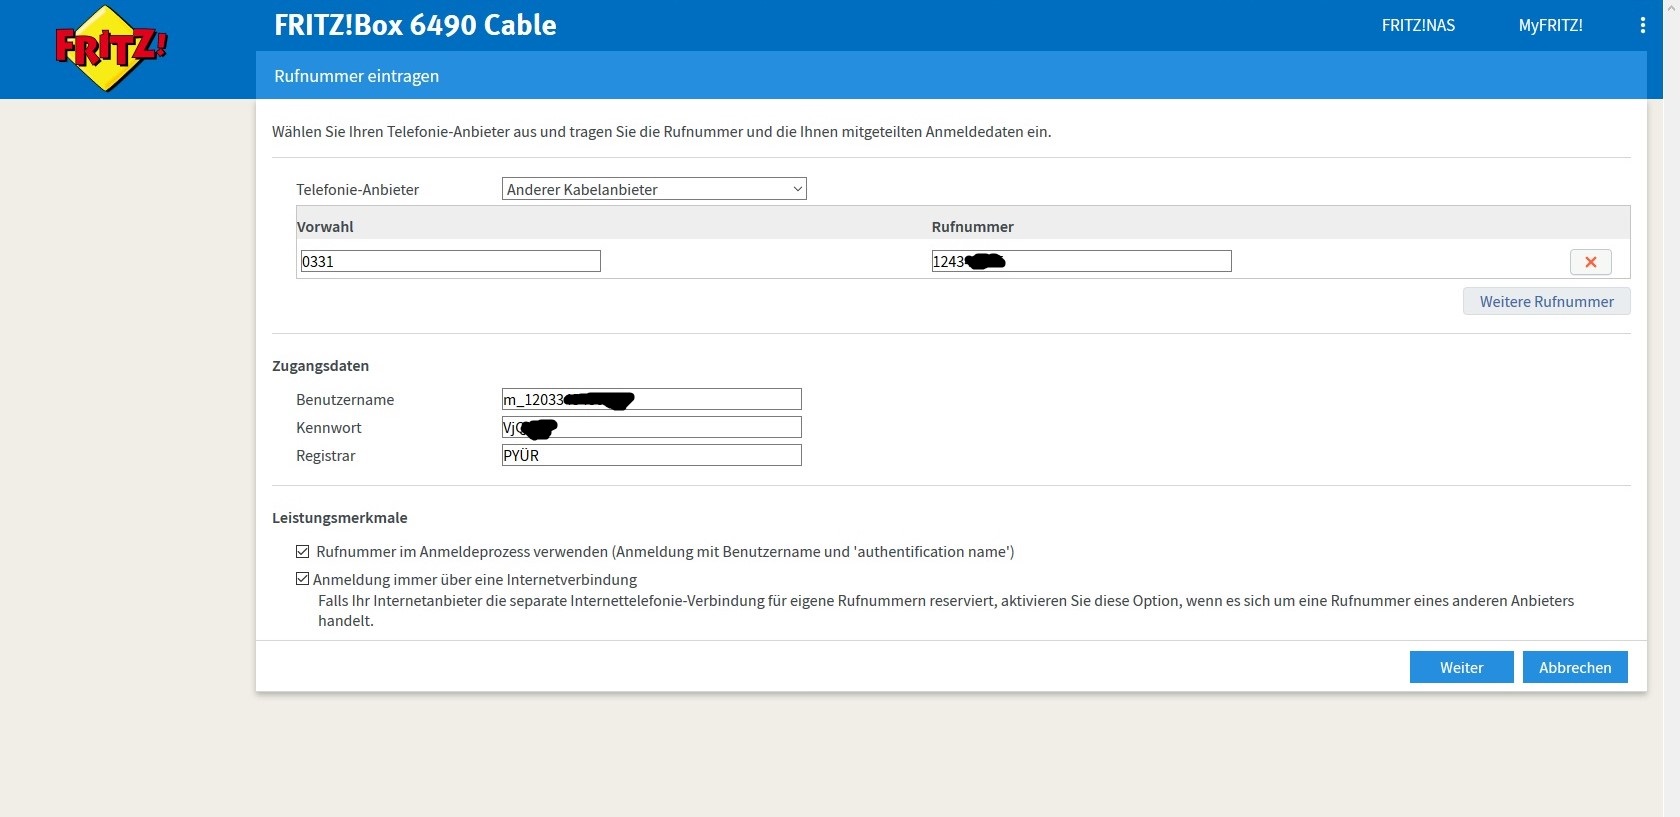
Task: Click the Weiter button
Action: point(1461,667)
